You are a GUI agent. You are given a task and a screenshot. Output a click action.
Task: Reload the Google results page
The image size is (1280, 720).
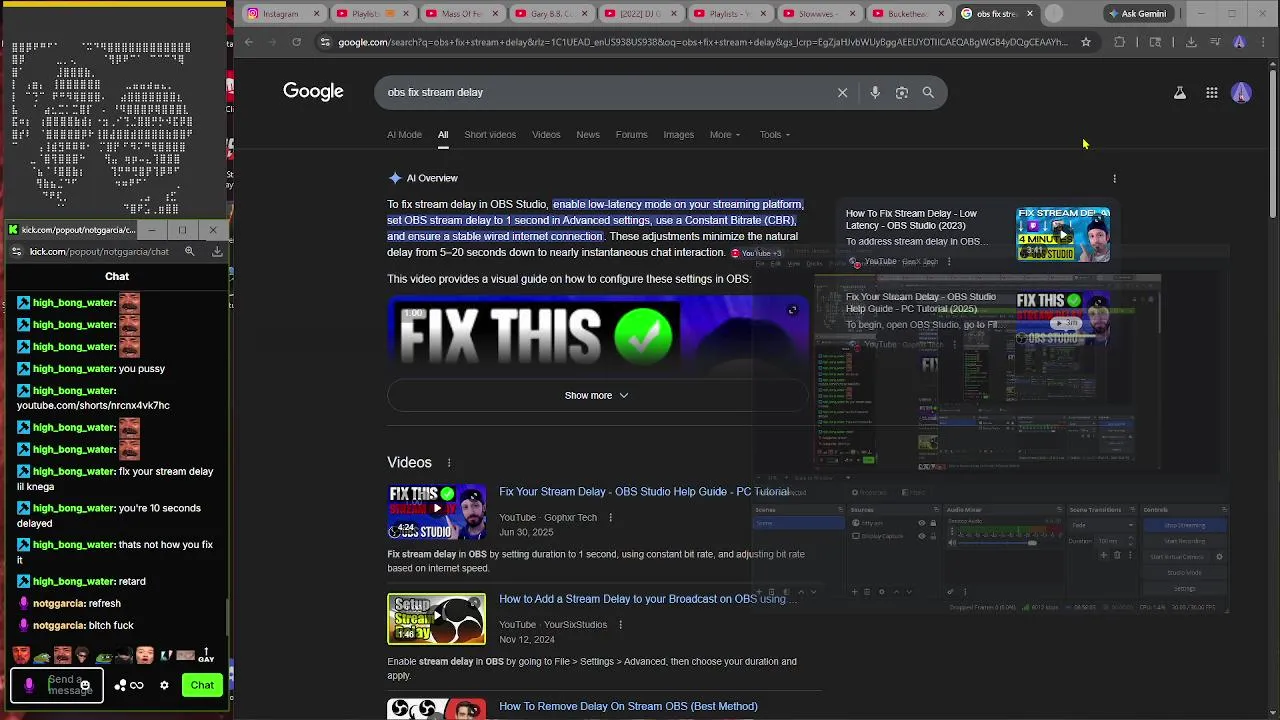click(296, 42)
